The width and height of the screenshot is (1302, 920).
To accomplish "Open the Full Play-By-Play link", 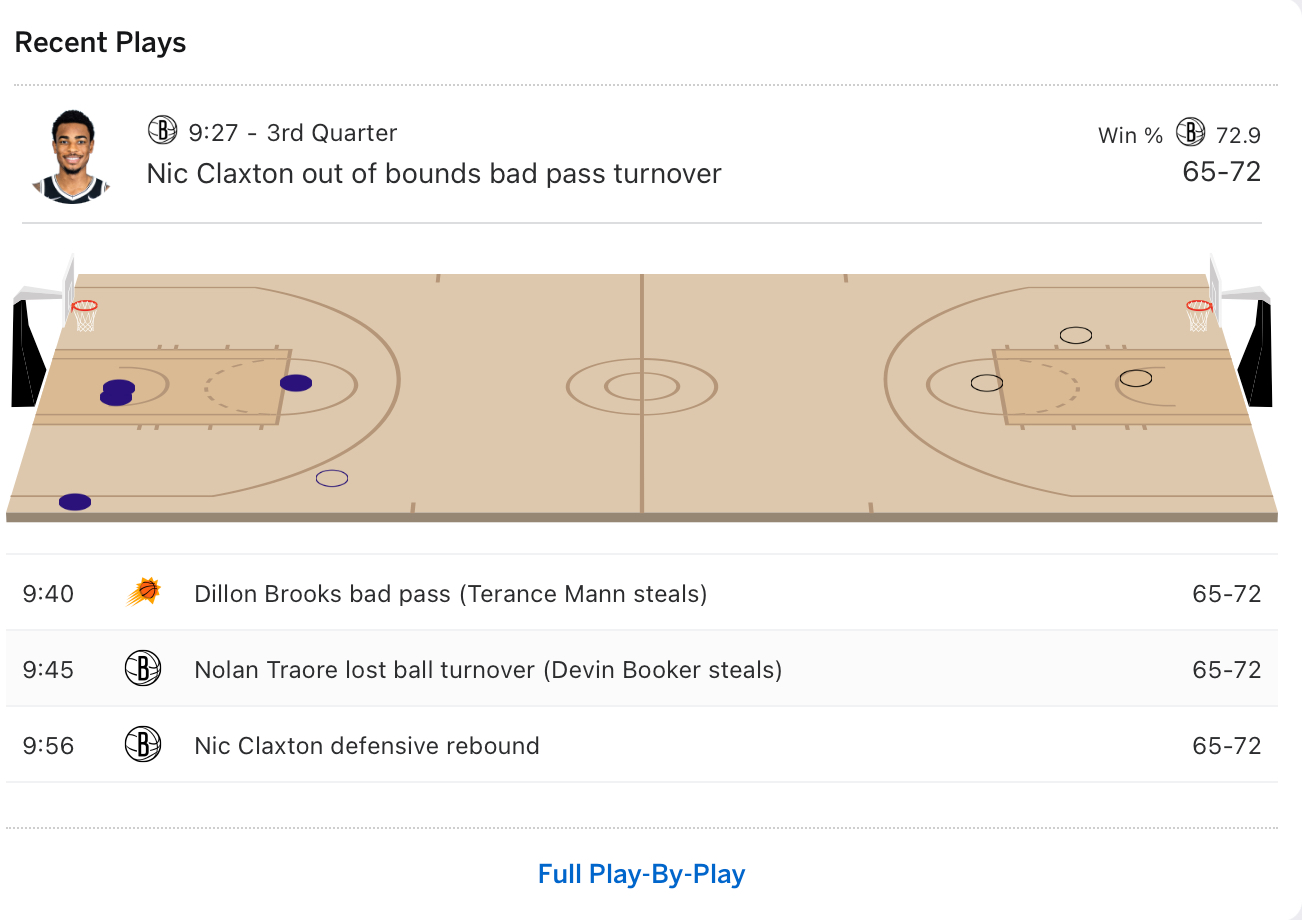I will click(641, 874).
